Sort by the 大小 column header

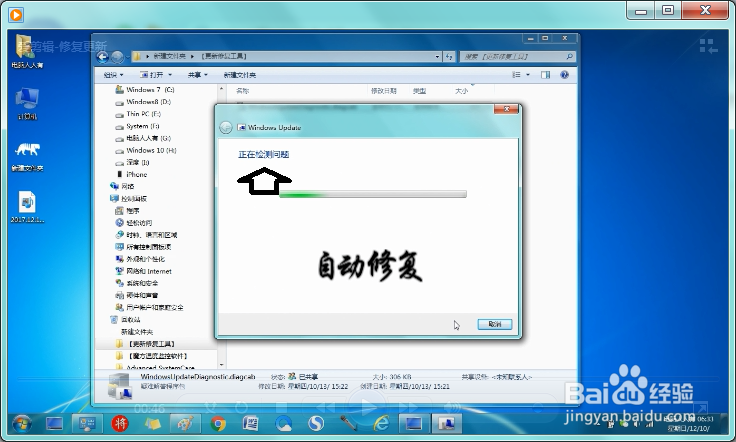tap(461, 91)
